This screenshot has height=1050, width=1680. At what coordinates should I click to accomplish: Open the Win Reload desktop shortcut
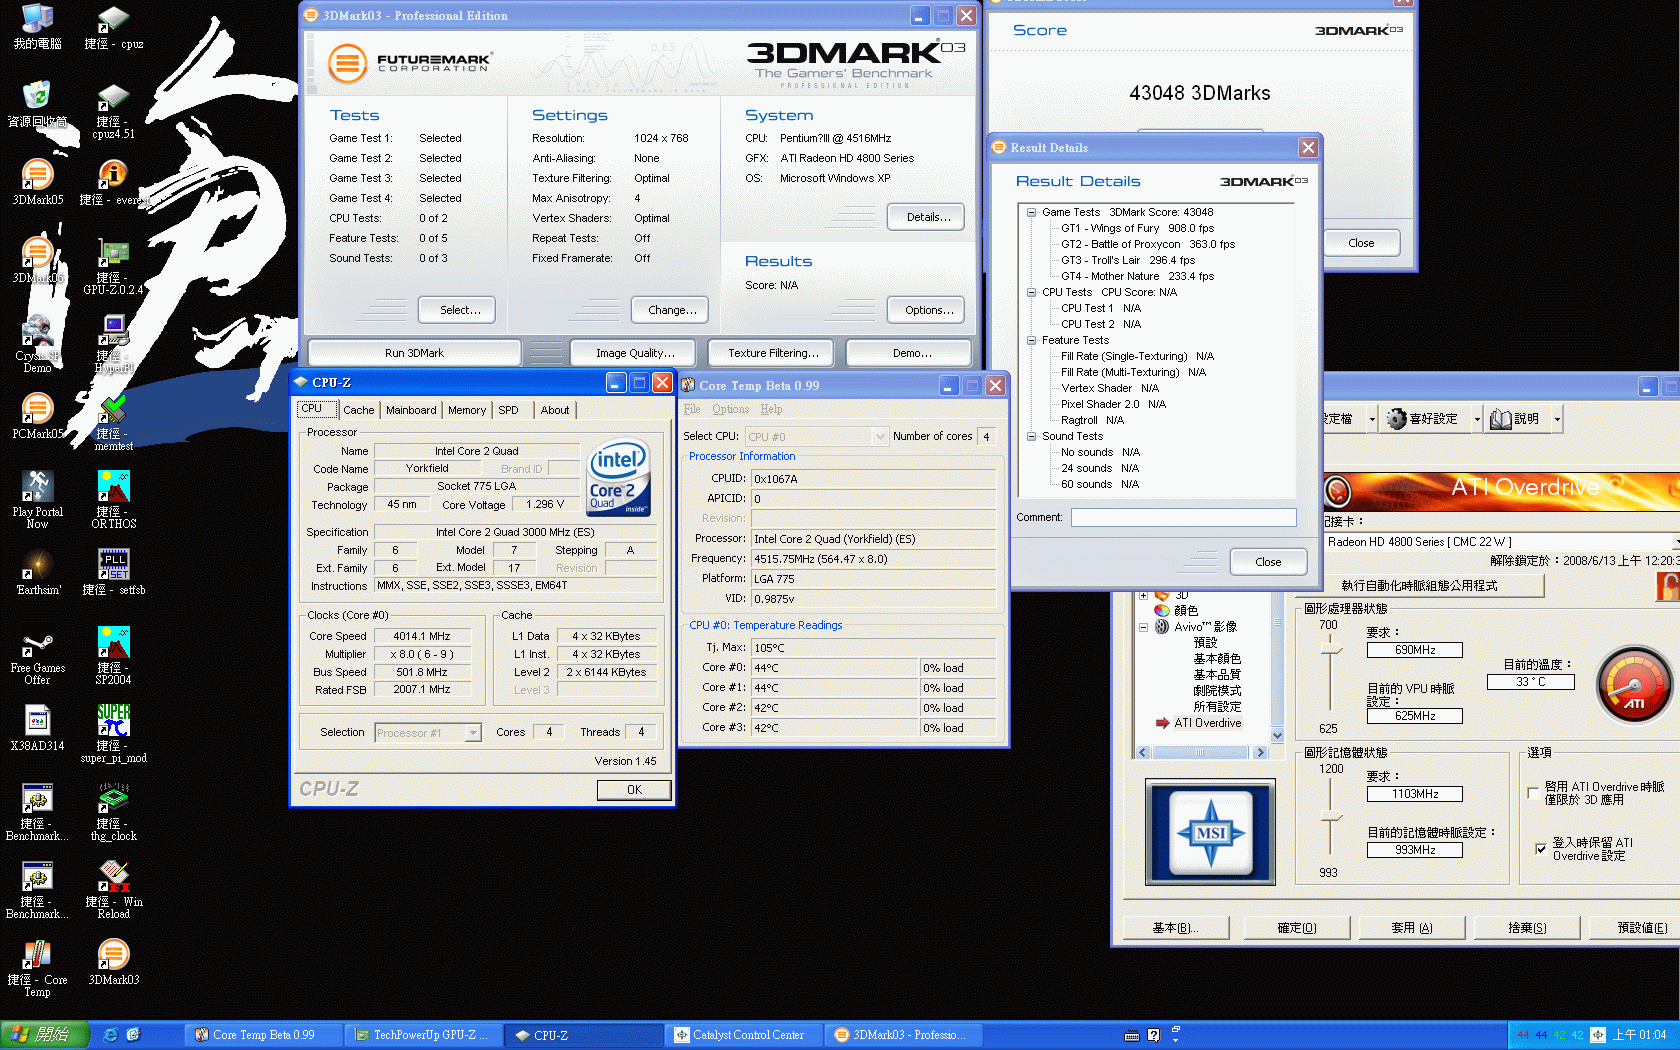pyautogui.click(x=113, y=889)
